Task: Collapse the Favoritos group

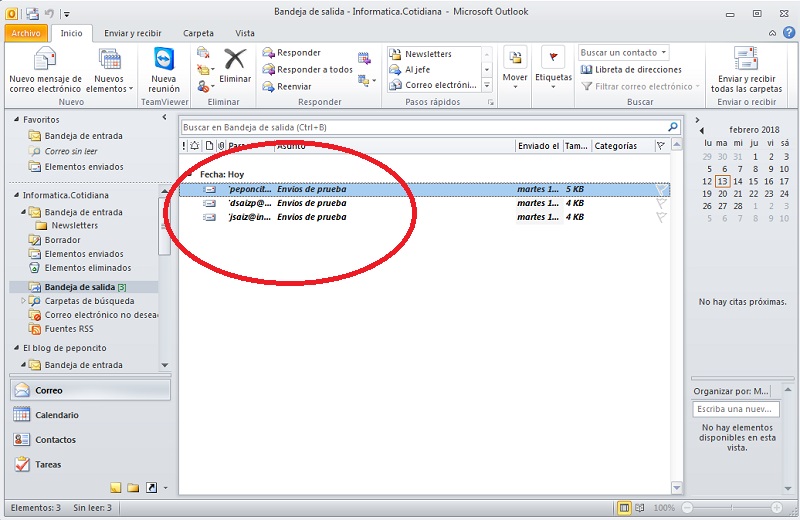Action: pyautogui.click(x=16, y=119)
